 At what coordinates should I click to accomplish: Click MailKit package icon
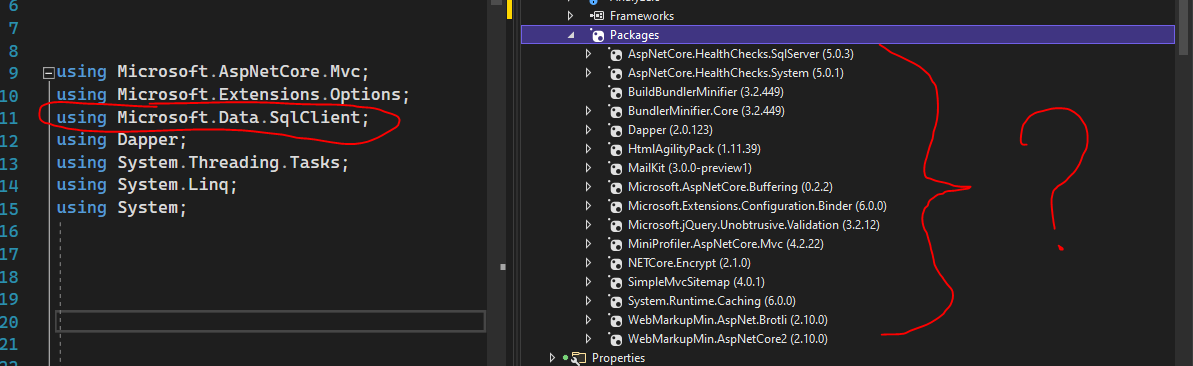616,168
